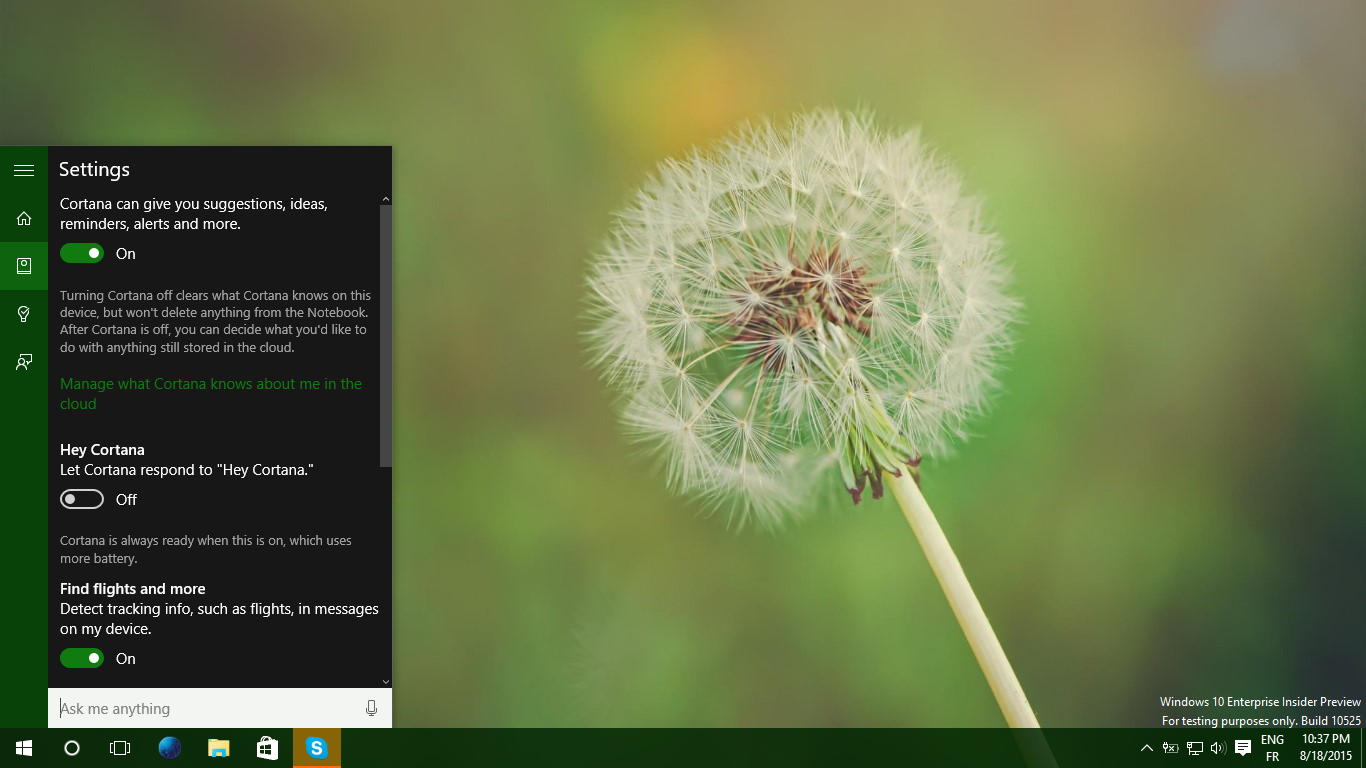1366x768 pixels.
Task: Click the Settings heading text
Action: pyautogui.click(x=94, y=169)
